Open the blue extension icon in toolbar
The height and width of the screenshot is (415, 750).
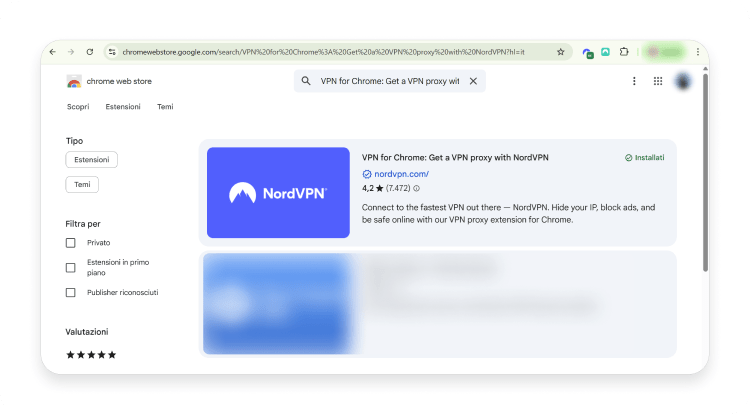588,53
